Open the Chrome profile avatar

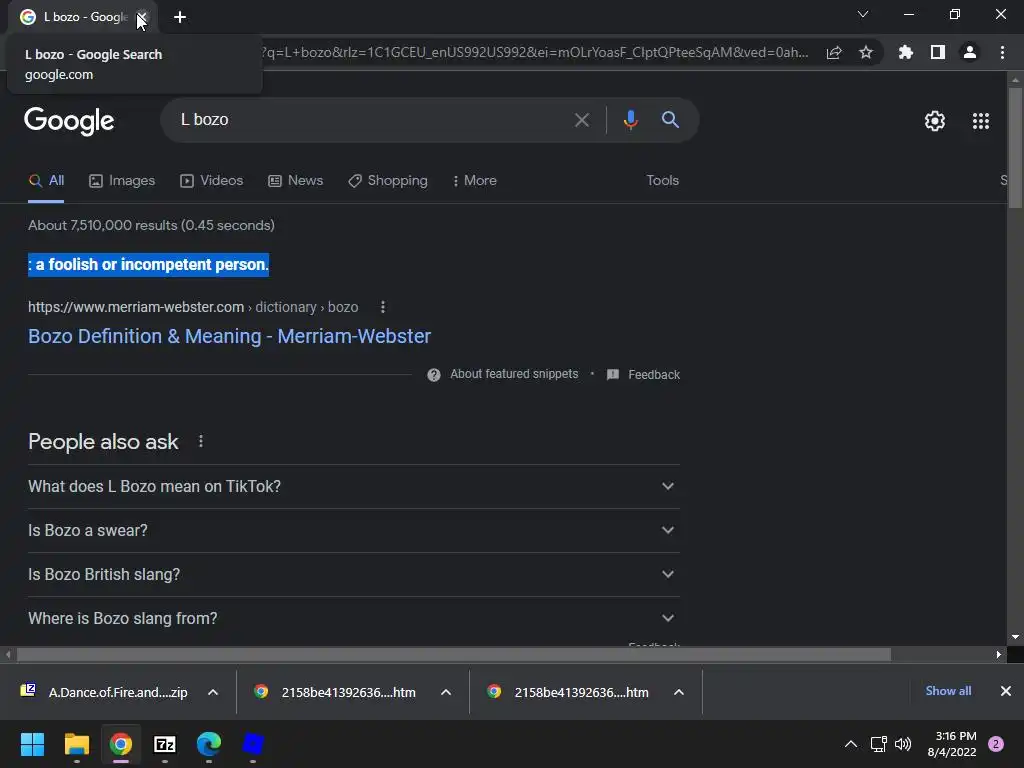coord(970,52)
